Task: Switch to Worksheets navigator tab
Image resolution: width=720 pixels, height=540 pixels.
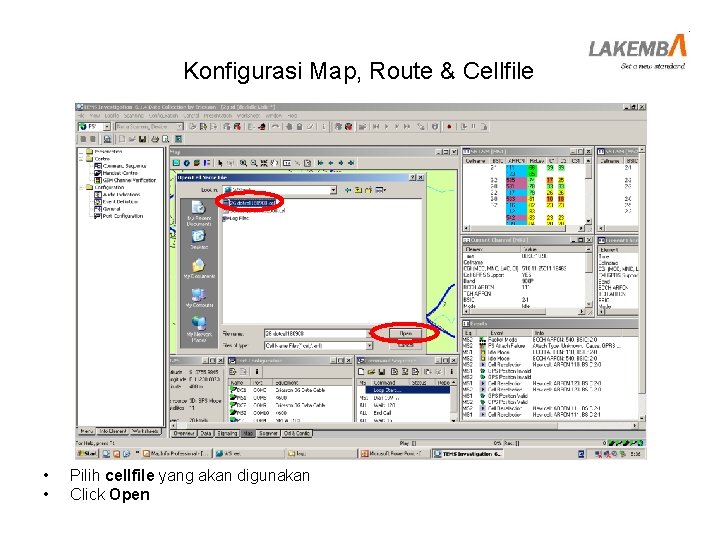Action: (x=145, y=431)
